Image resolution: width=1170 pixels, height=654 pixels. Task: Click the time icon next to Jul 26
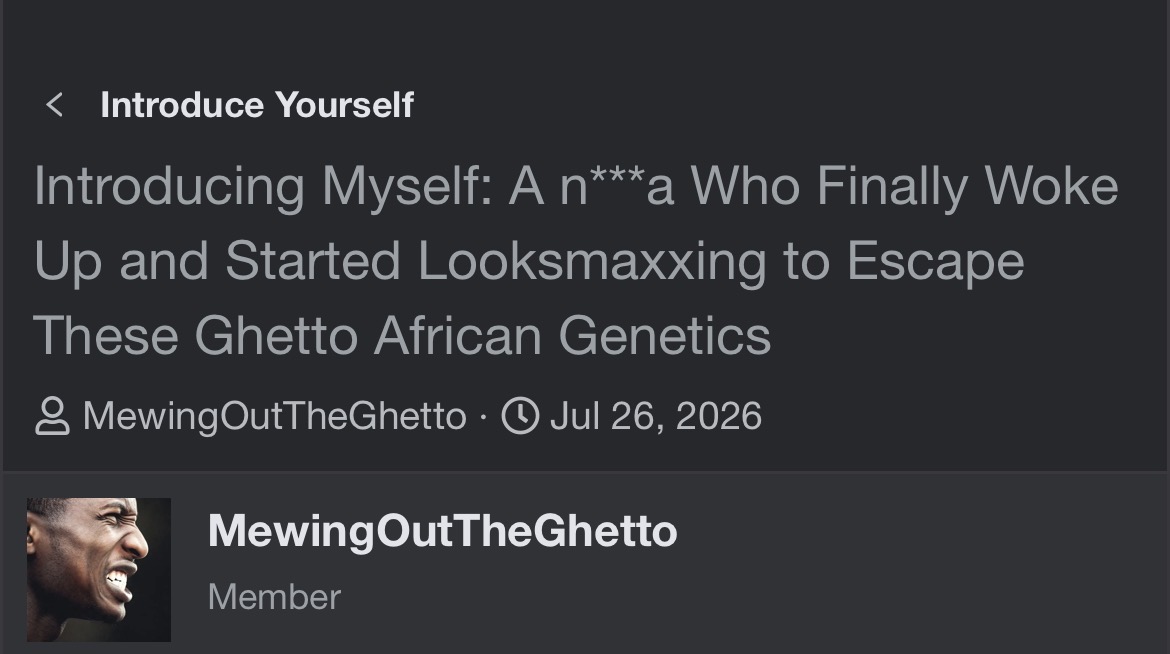[x=520, y=415]
